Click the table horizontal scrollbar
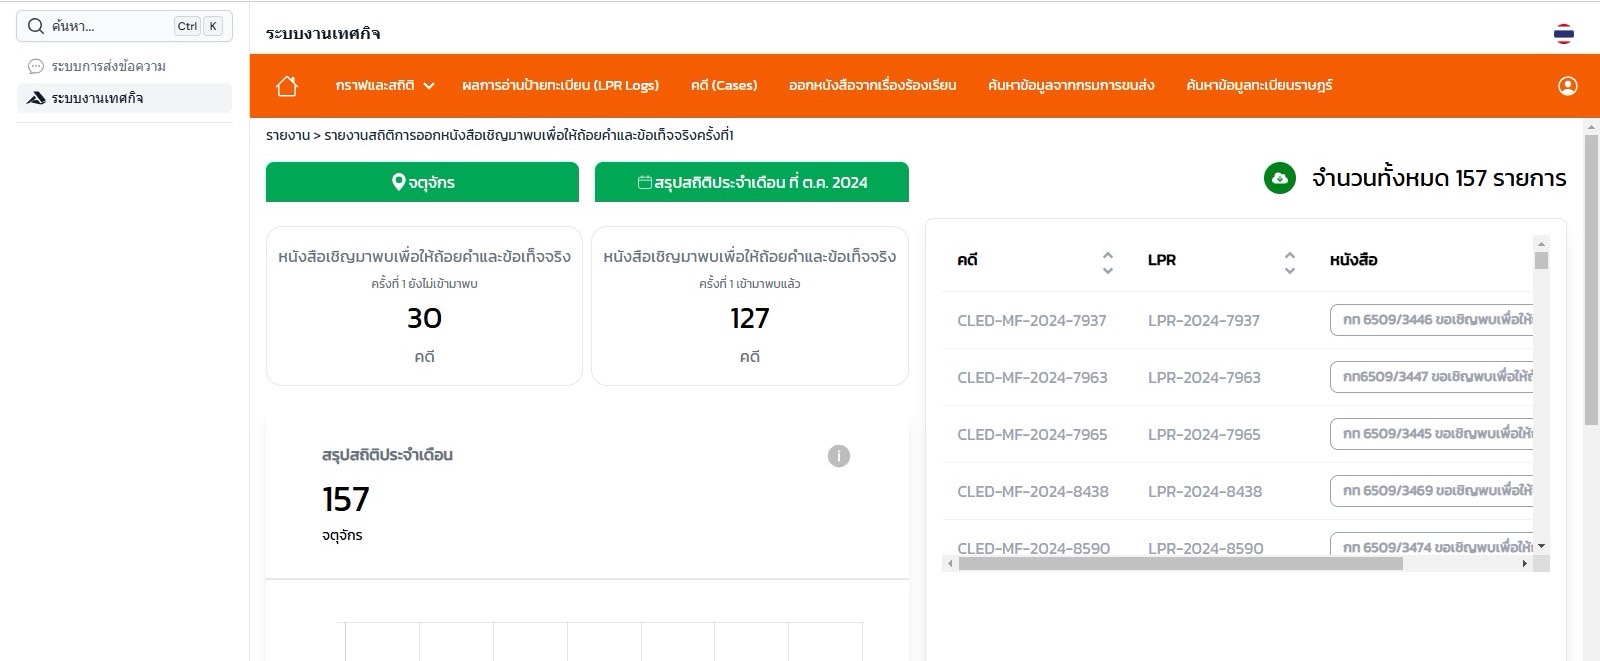Viewport: 1600px width, 661px height. 1180,564
